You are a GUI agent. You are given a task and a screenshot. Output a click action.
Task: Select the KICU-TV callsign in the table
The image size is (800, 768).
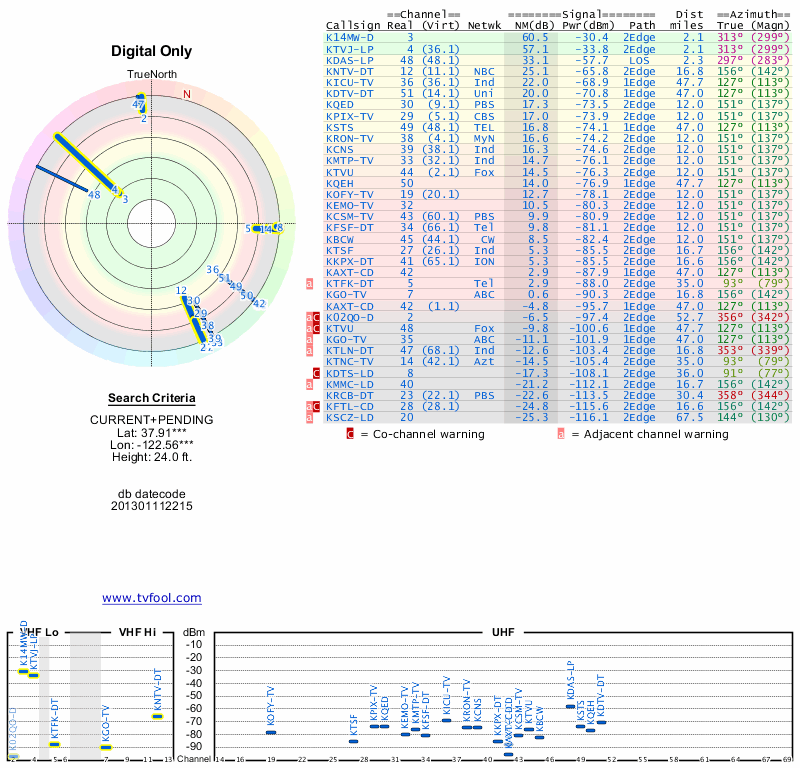click(350, 83)
